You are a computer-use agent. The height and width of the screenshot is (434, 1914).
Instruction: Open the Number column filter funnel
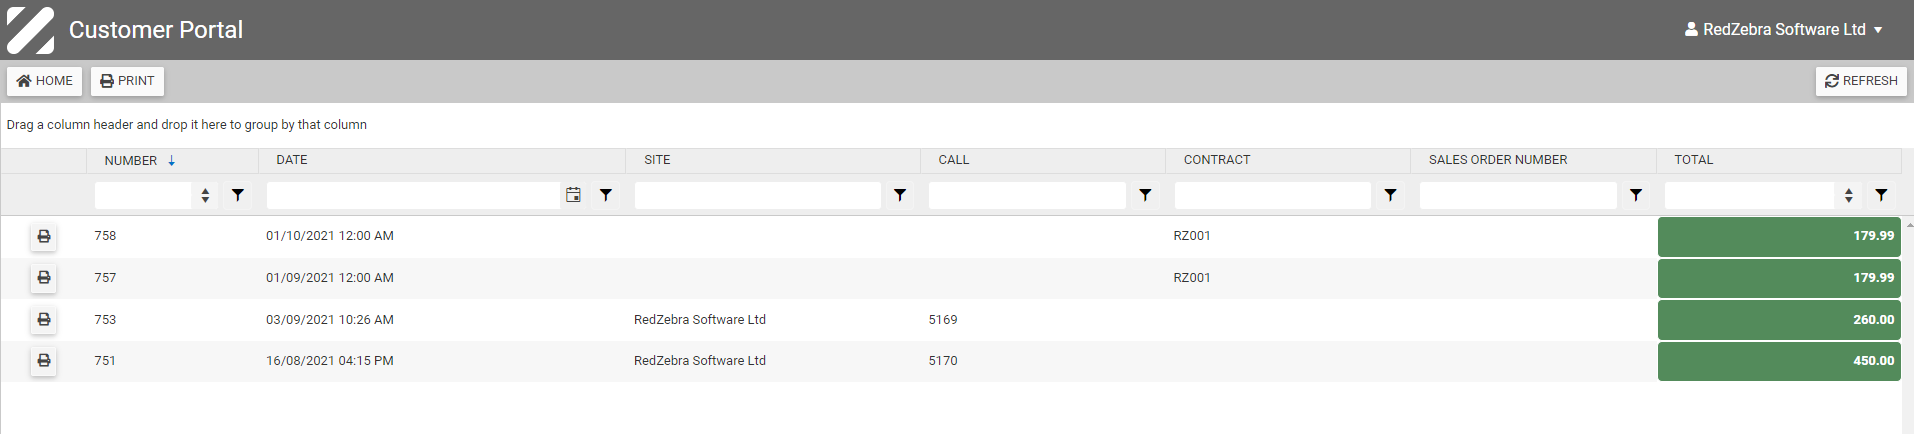[238, 195]
